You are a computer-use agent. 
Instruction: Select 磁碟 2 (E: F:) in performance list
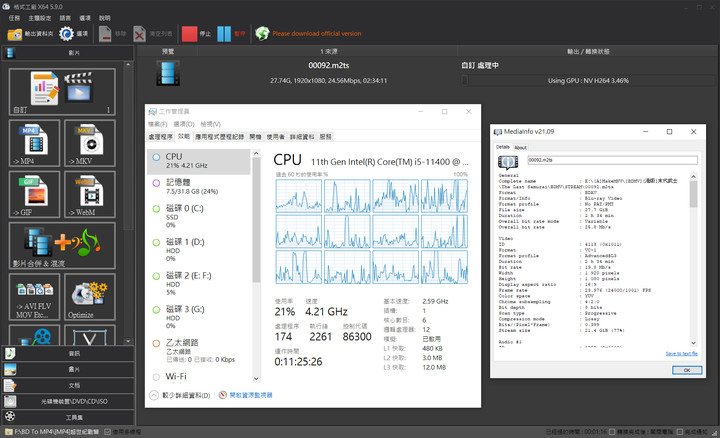(199, 283)
